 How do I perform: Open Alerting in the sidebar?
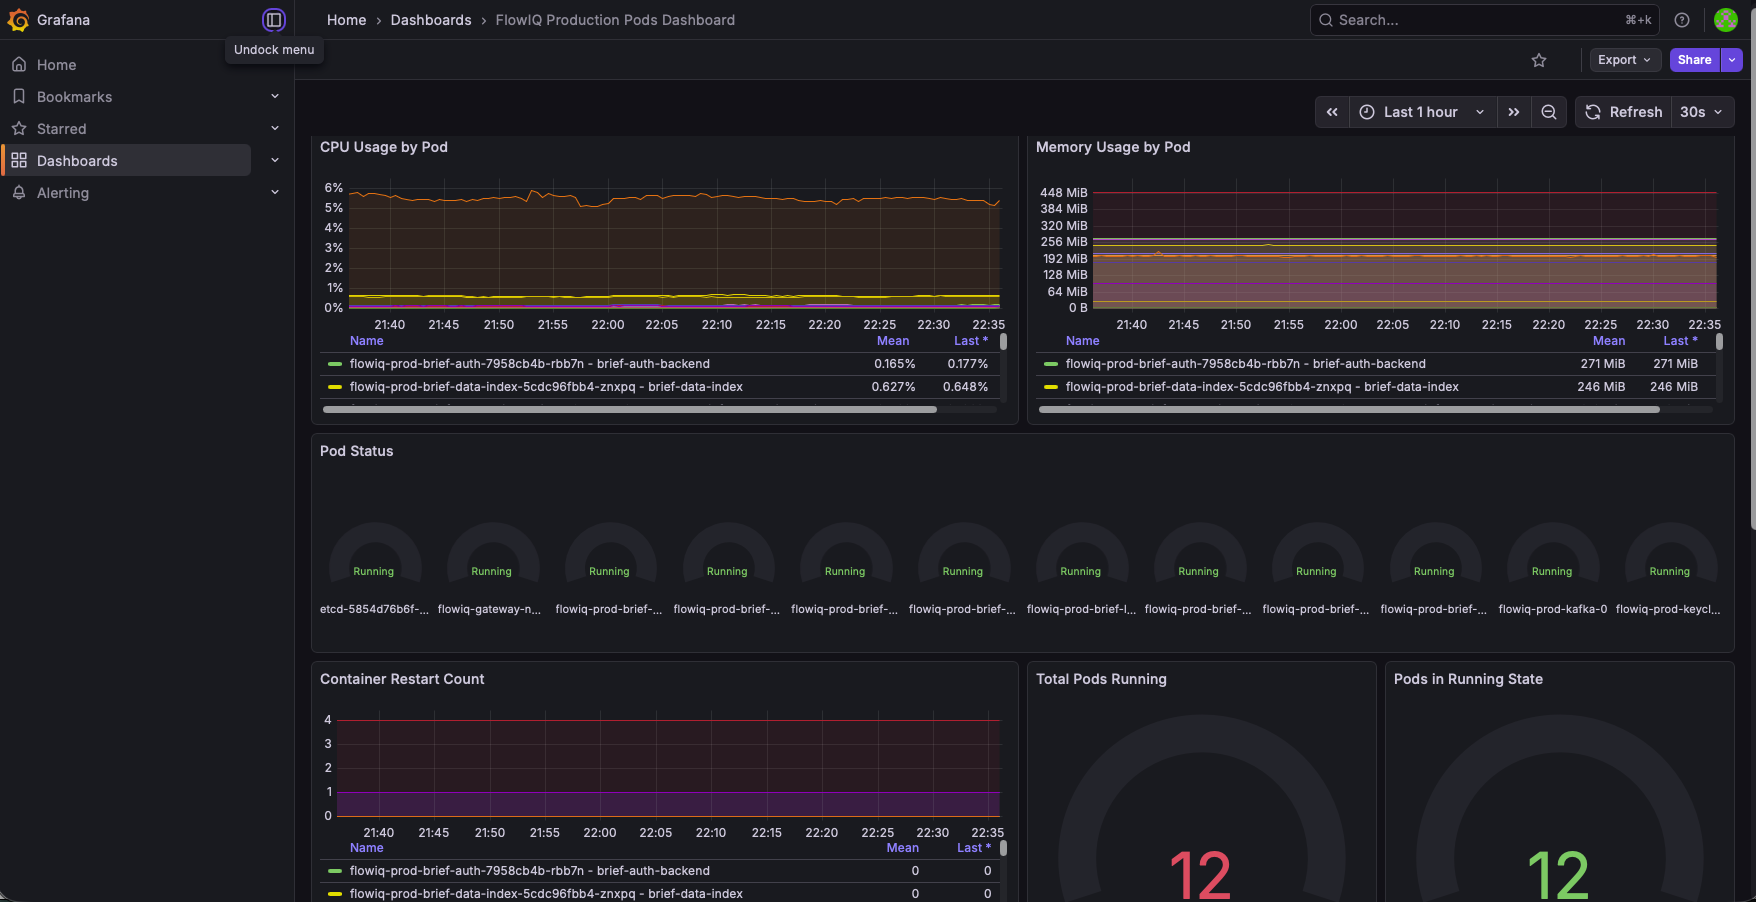click(63, 193)
